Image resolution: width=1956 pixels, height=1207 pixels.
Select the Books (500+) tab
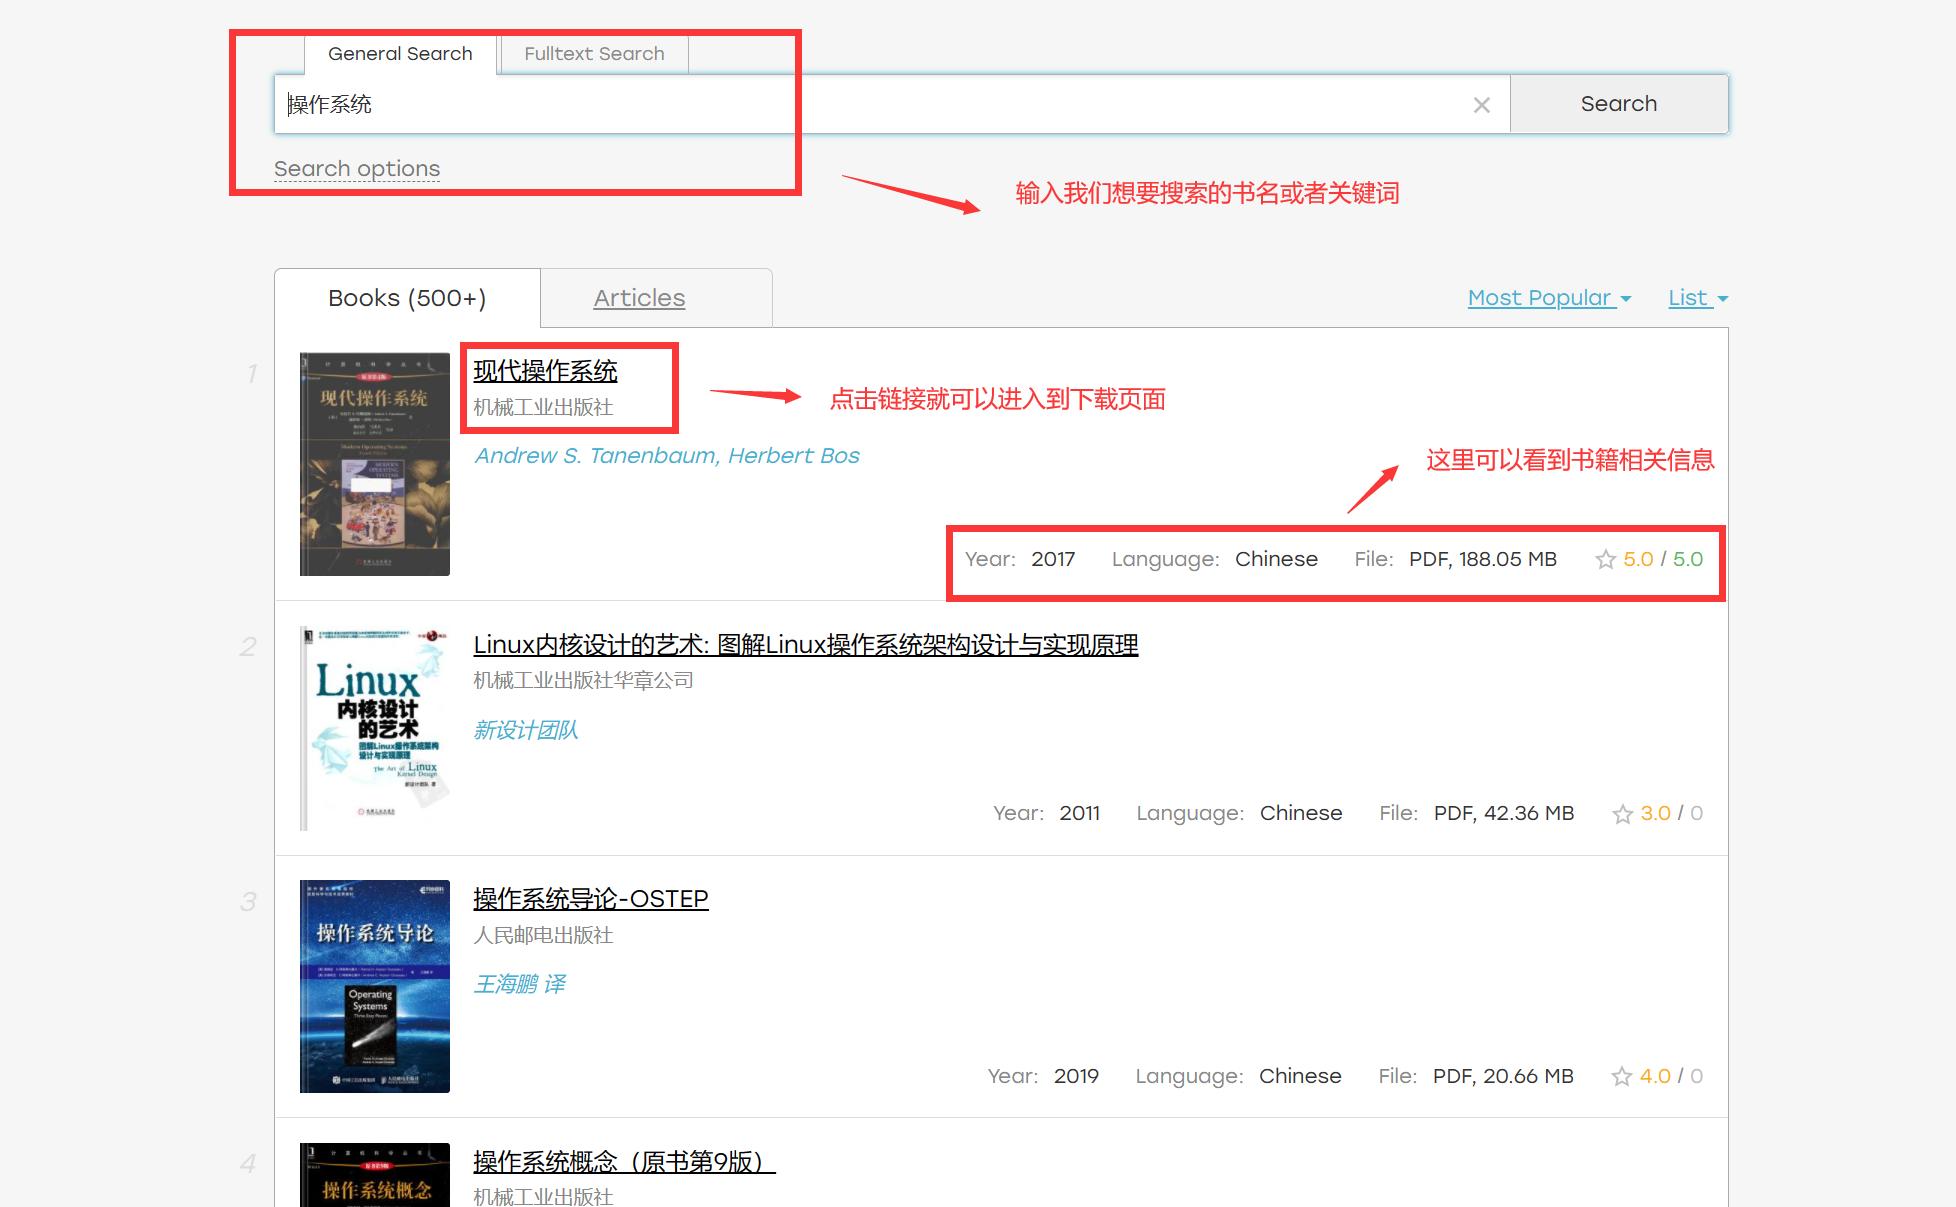[406, 297]
